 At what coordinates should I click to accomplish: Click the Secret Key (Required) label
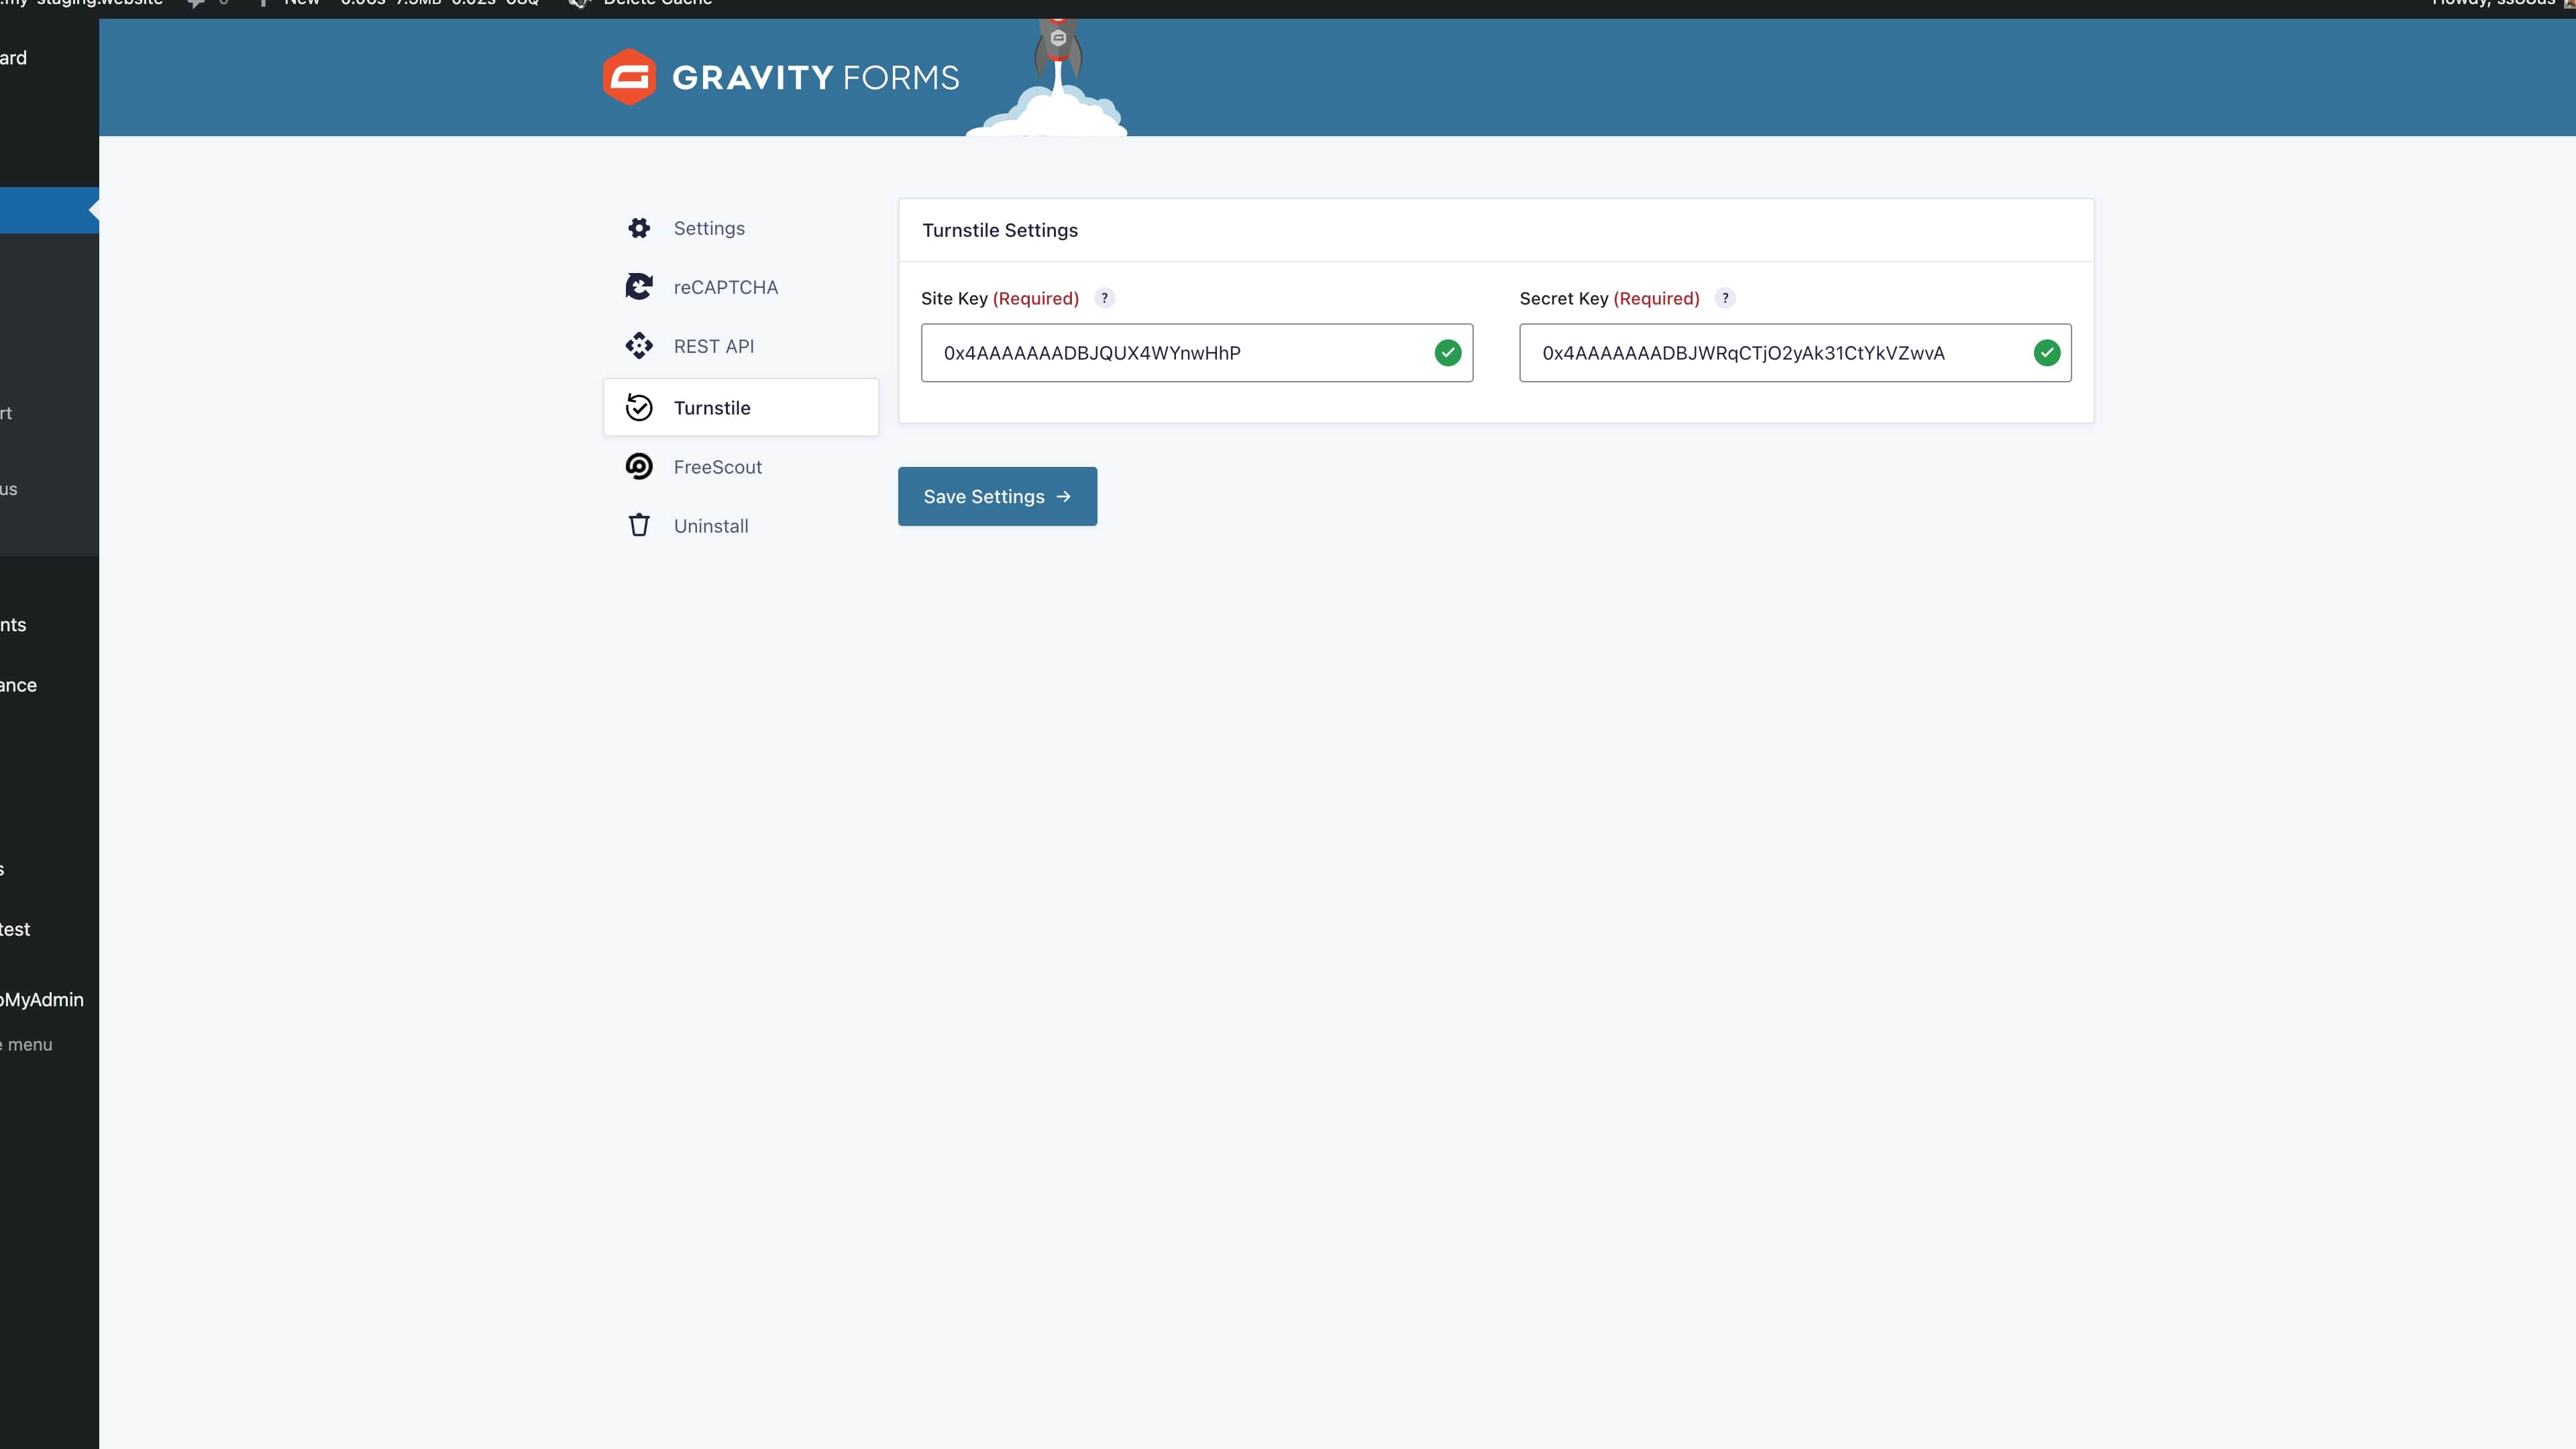point(1609,299)
